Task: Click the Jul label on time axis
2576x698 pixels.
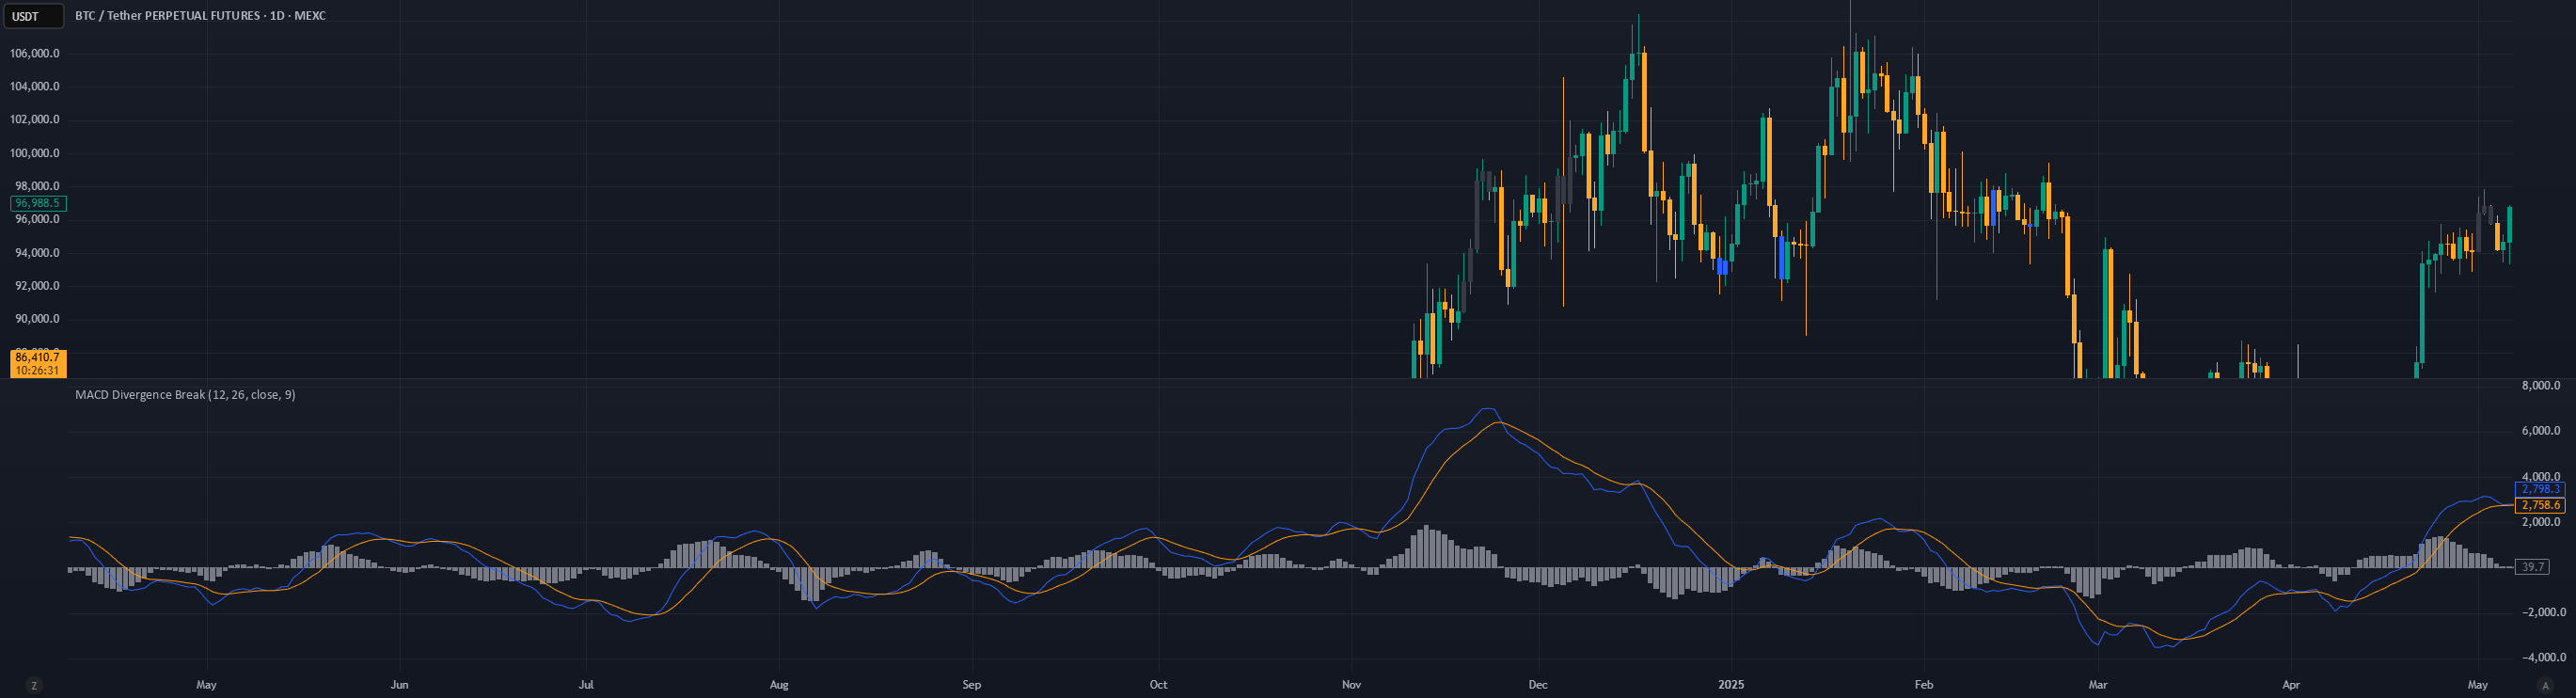Action: coord(586,685)
